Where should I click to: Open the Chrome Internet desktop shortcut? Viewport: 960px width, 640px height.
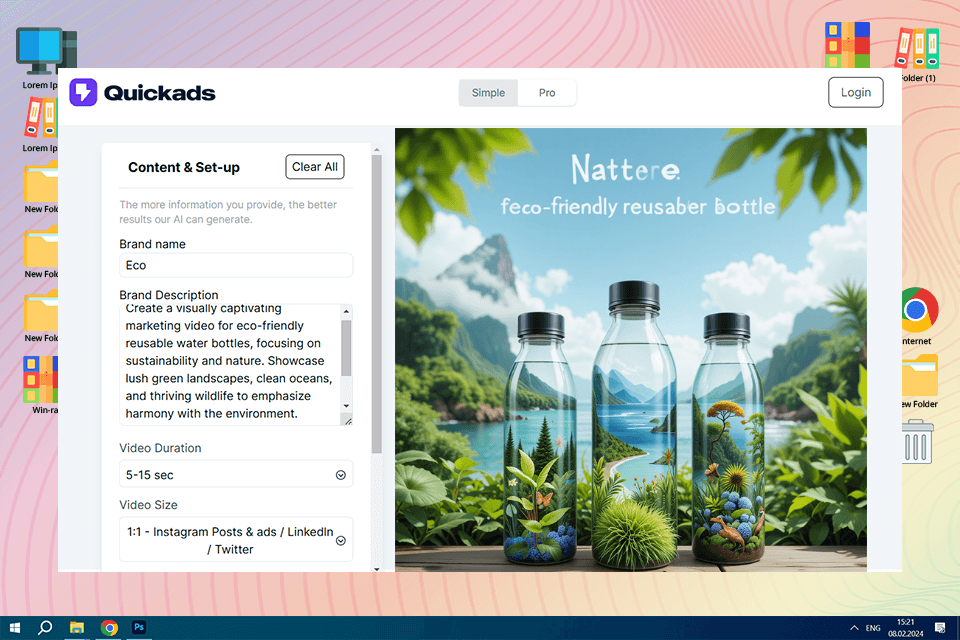918,316
